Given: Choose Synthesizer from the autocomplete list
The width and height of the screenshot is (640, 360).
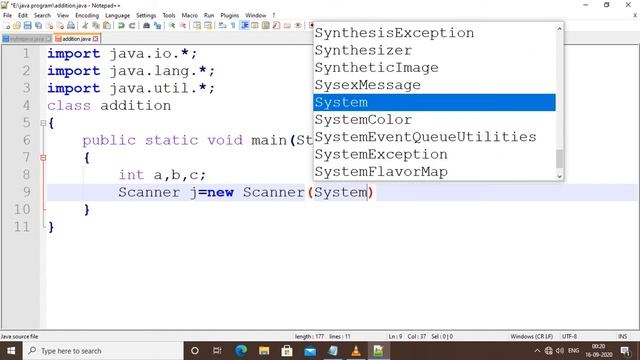Looking at the screenshot, I should tap(434, 50).
